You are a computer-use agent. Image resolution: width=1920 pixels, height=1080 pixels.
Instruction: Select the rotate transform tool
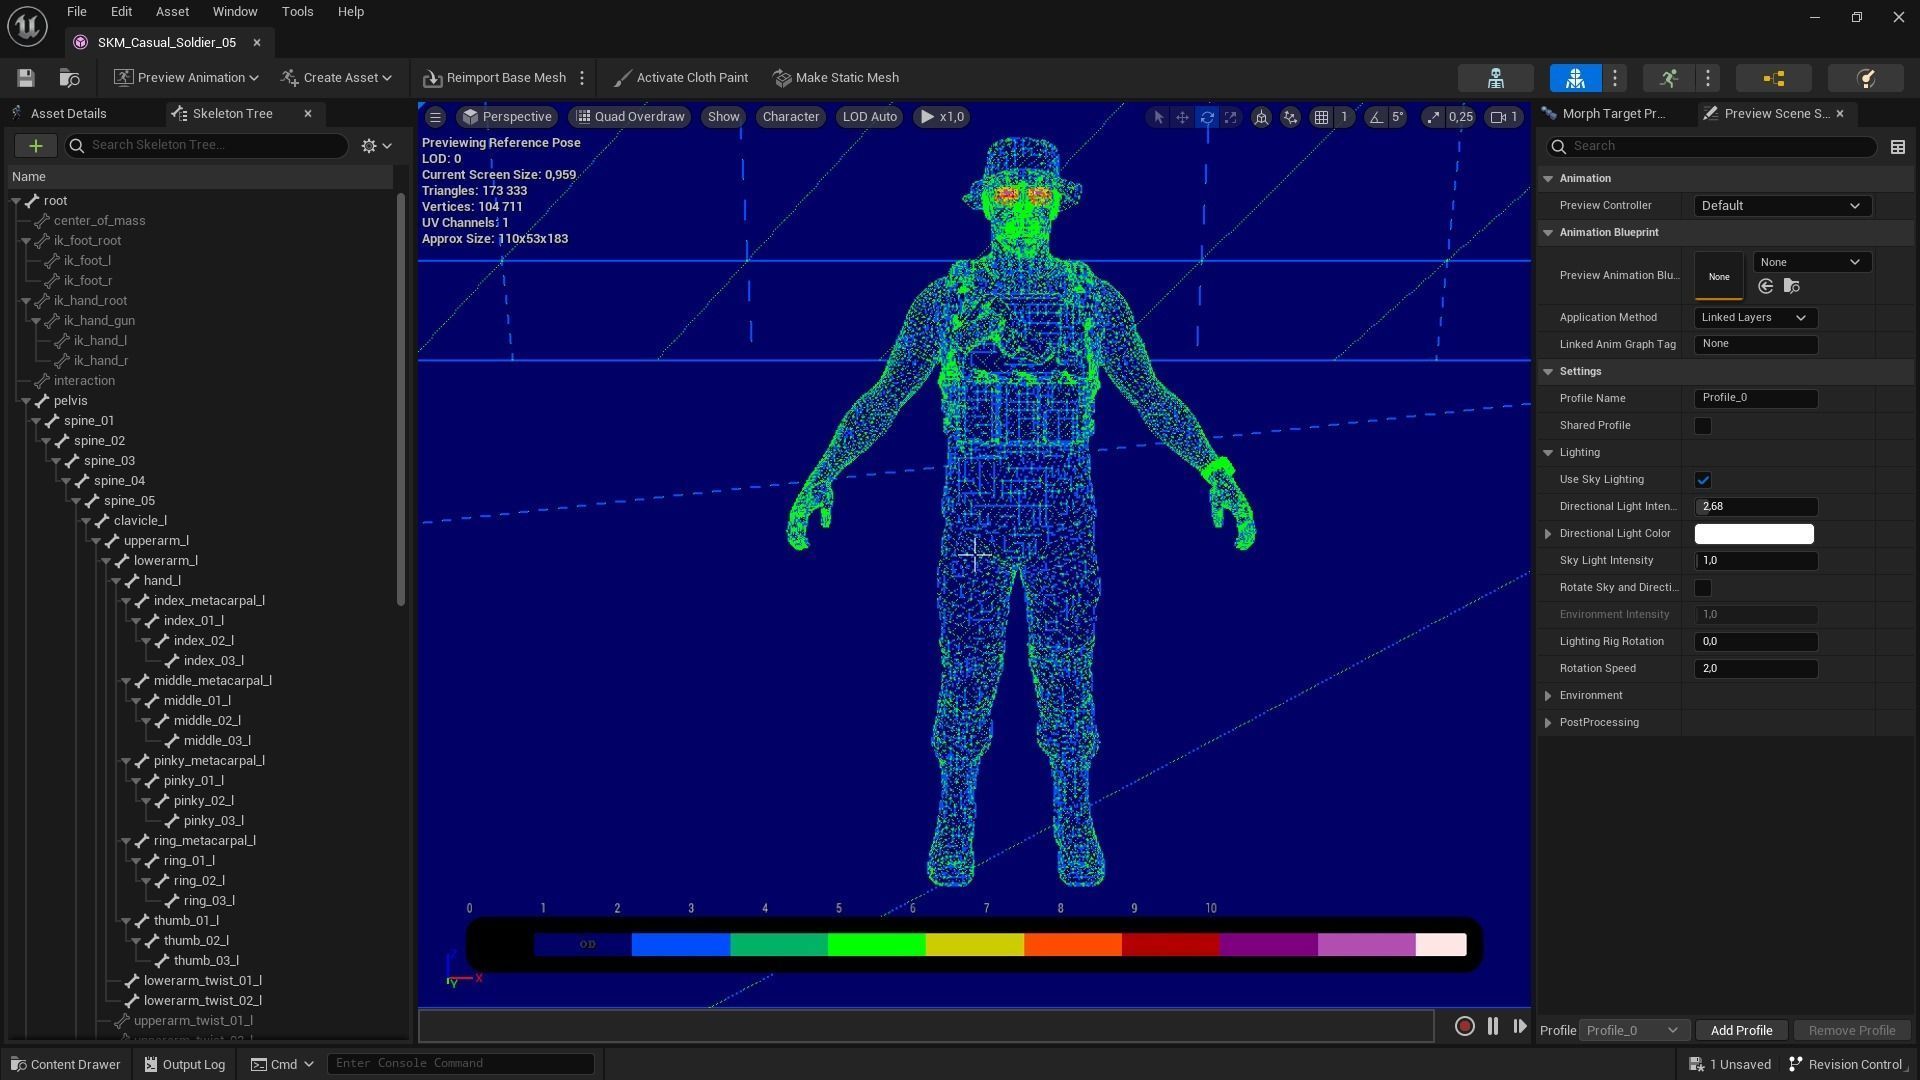(x=1207, y=117)
